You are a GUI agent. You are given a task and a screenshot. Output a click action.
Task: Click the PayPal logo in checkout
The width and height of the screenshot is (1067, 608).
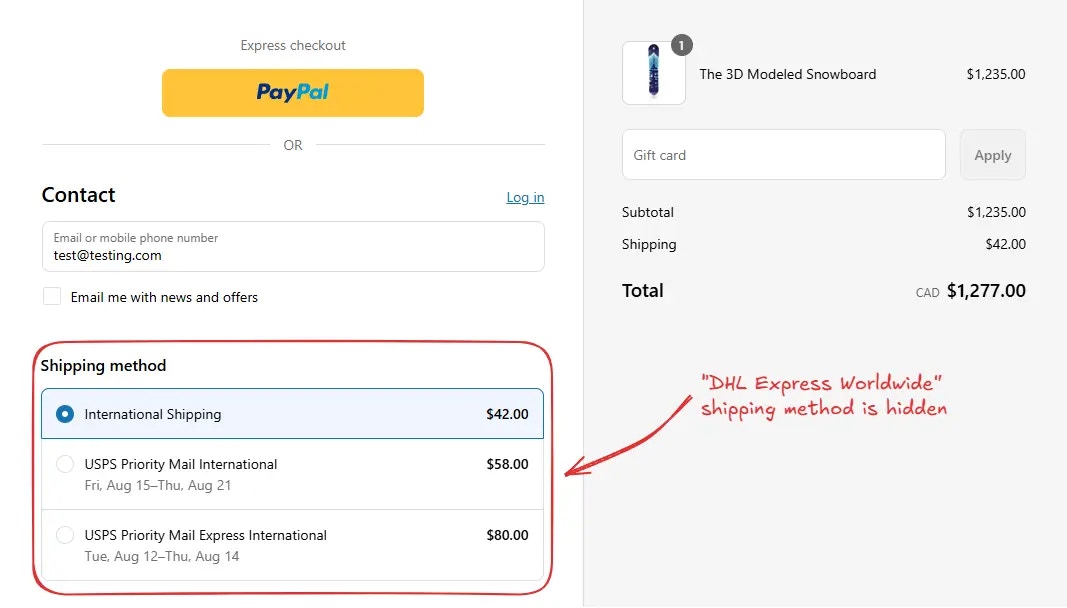293,92
